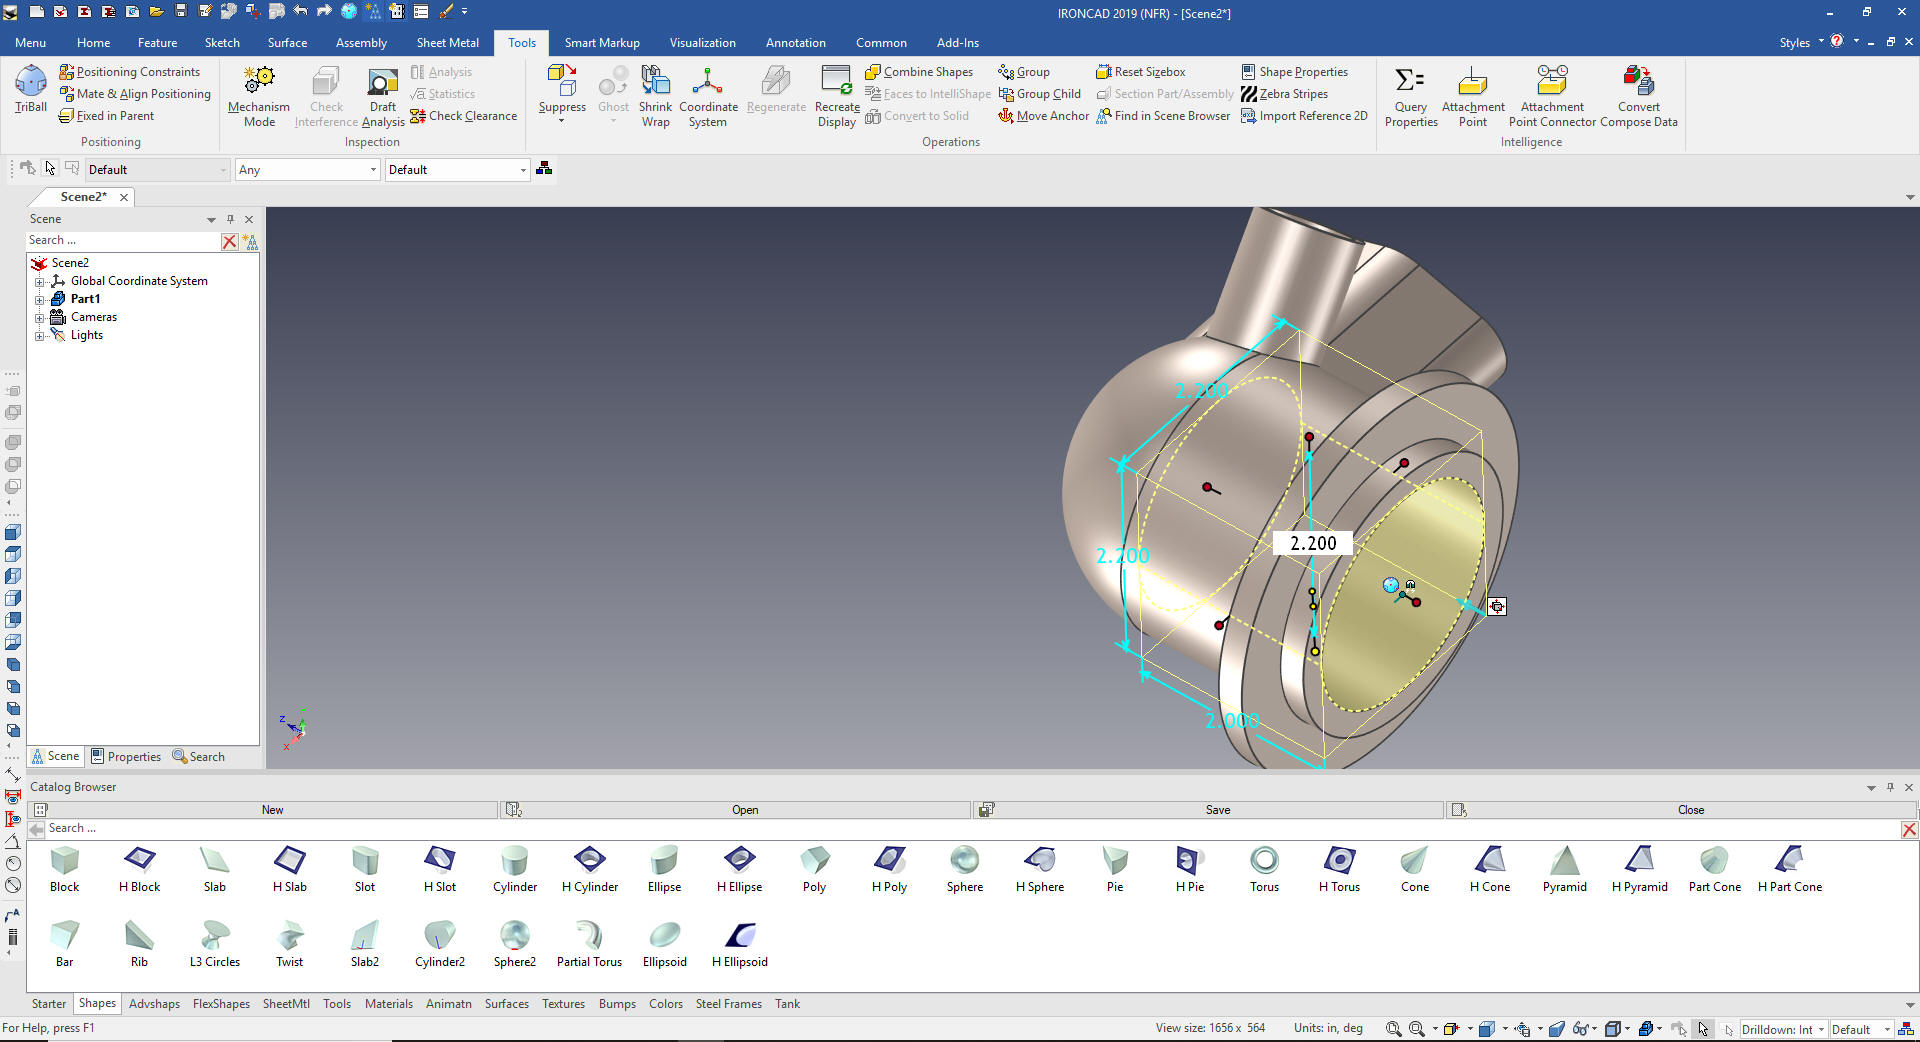Choose the Torus catalog shape
Screen dimensions: 1920x1042
(1264, 869)
